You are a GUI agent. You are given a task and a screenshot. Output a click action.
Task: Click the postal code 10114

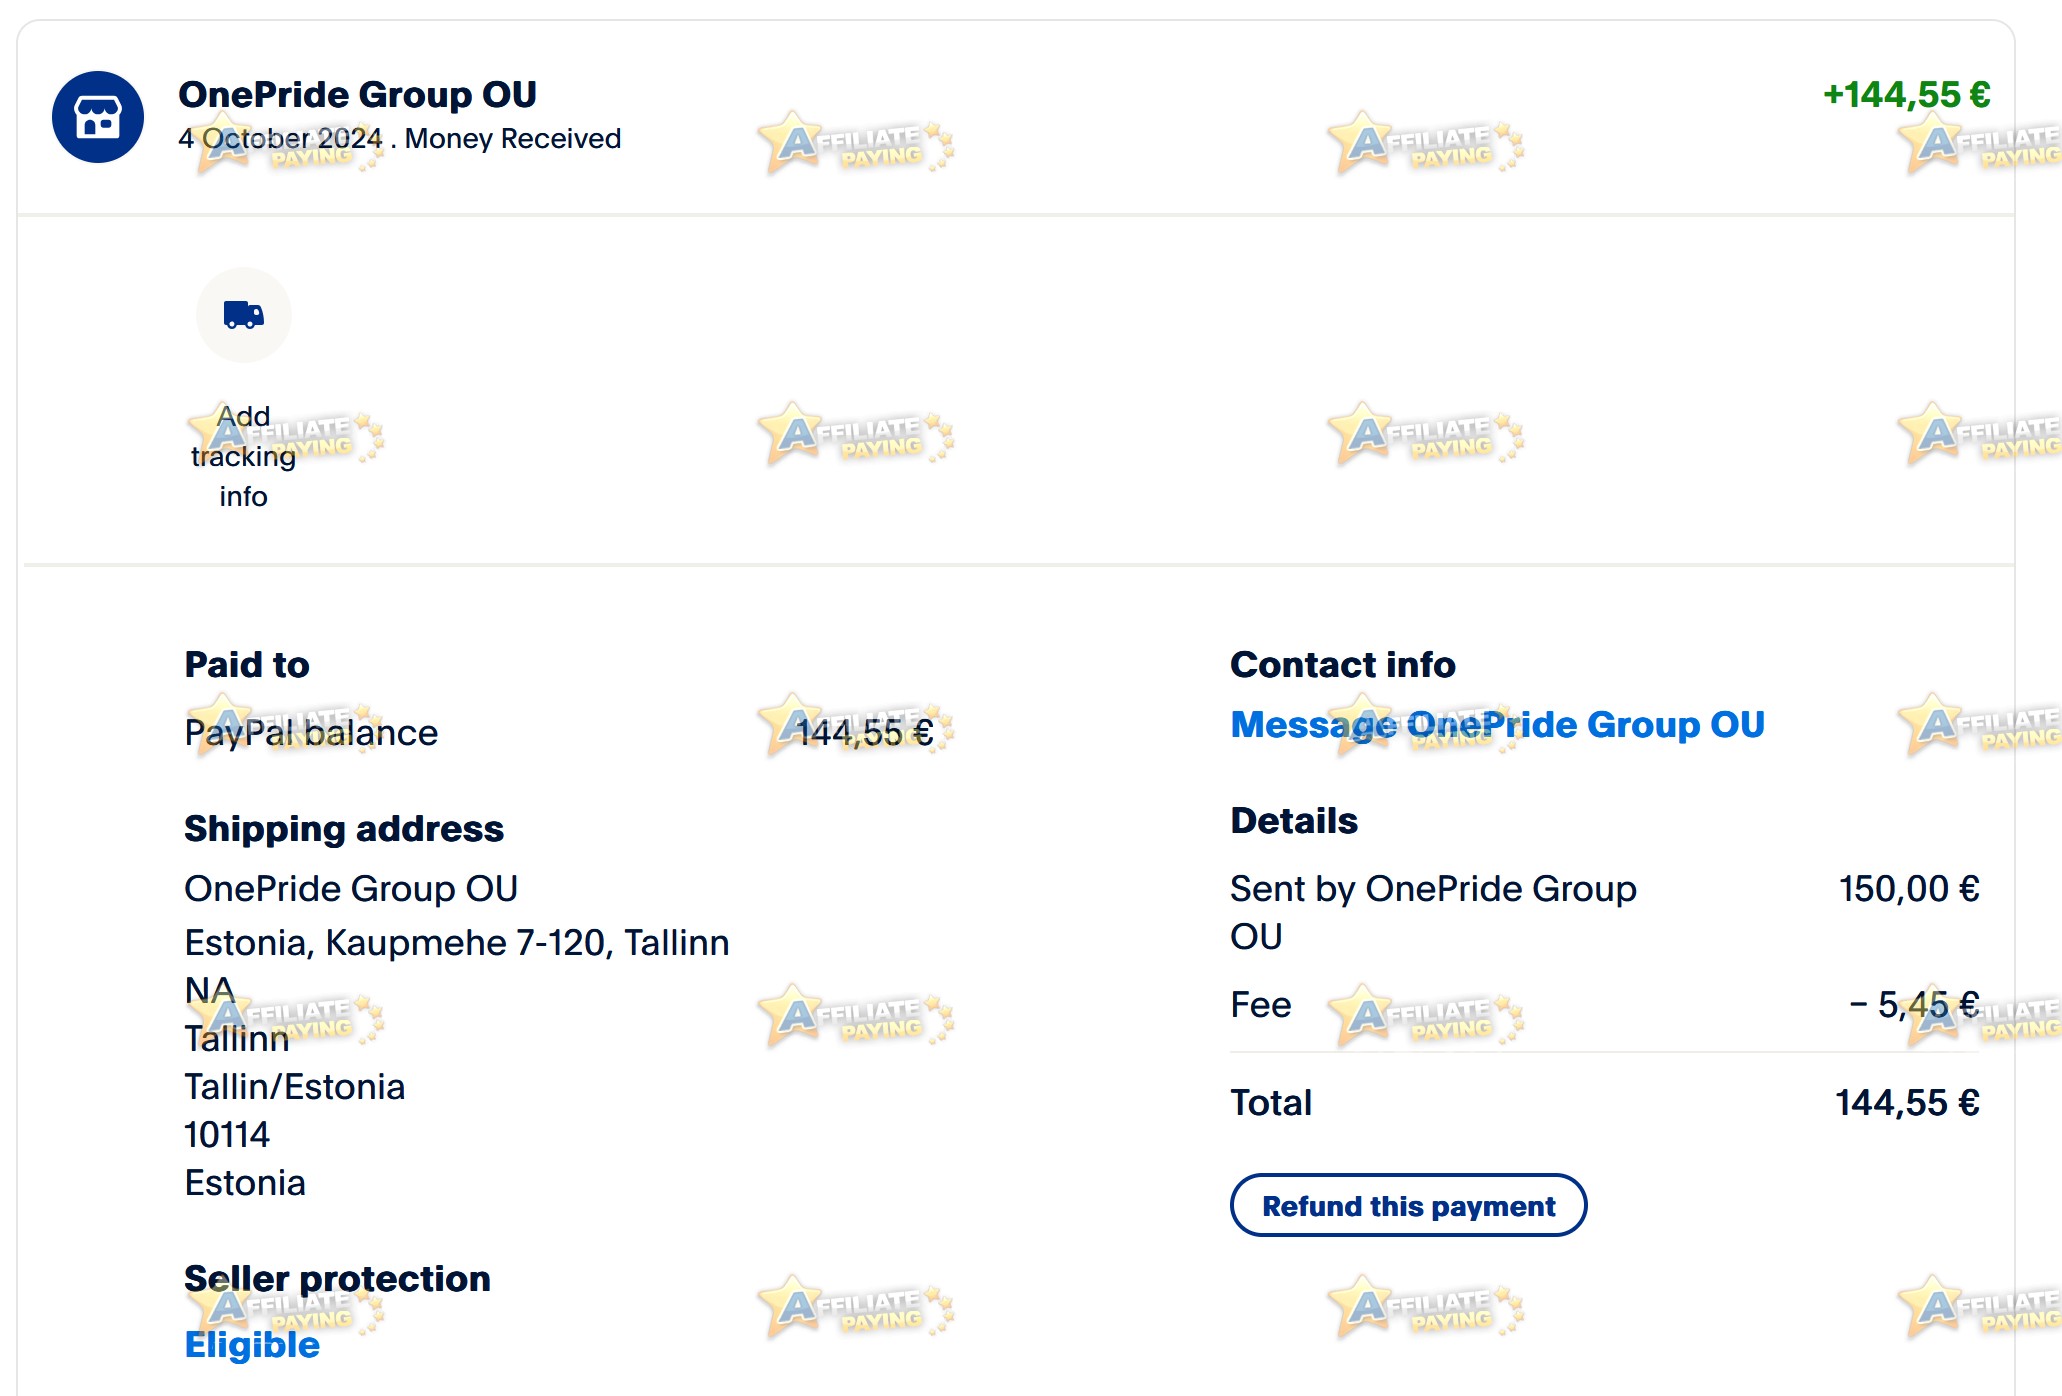[x=227, y=1135]
